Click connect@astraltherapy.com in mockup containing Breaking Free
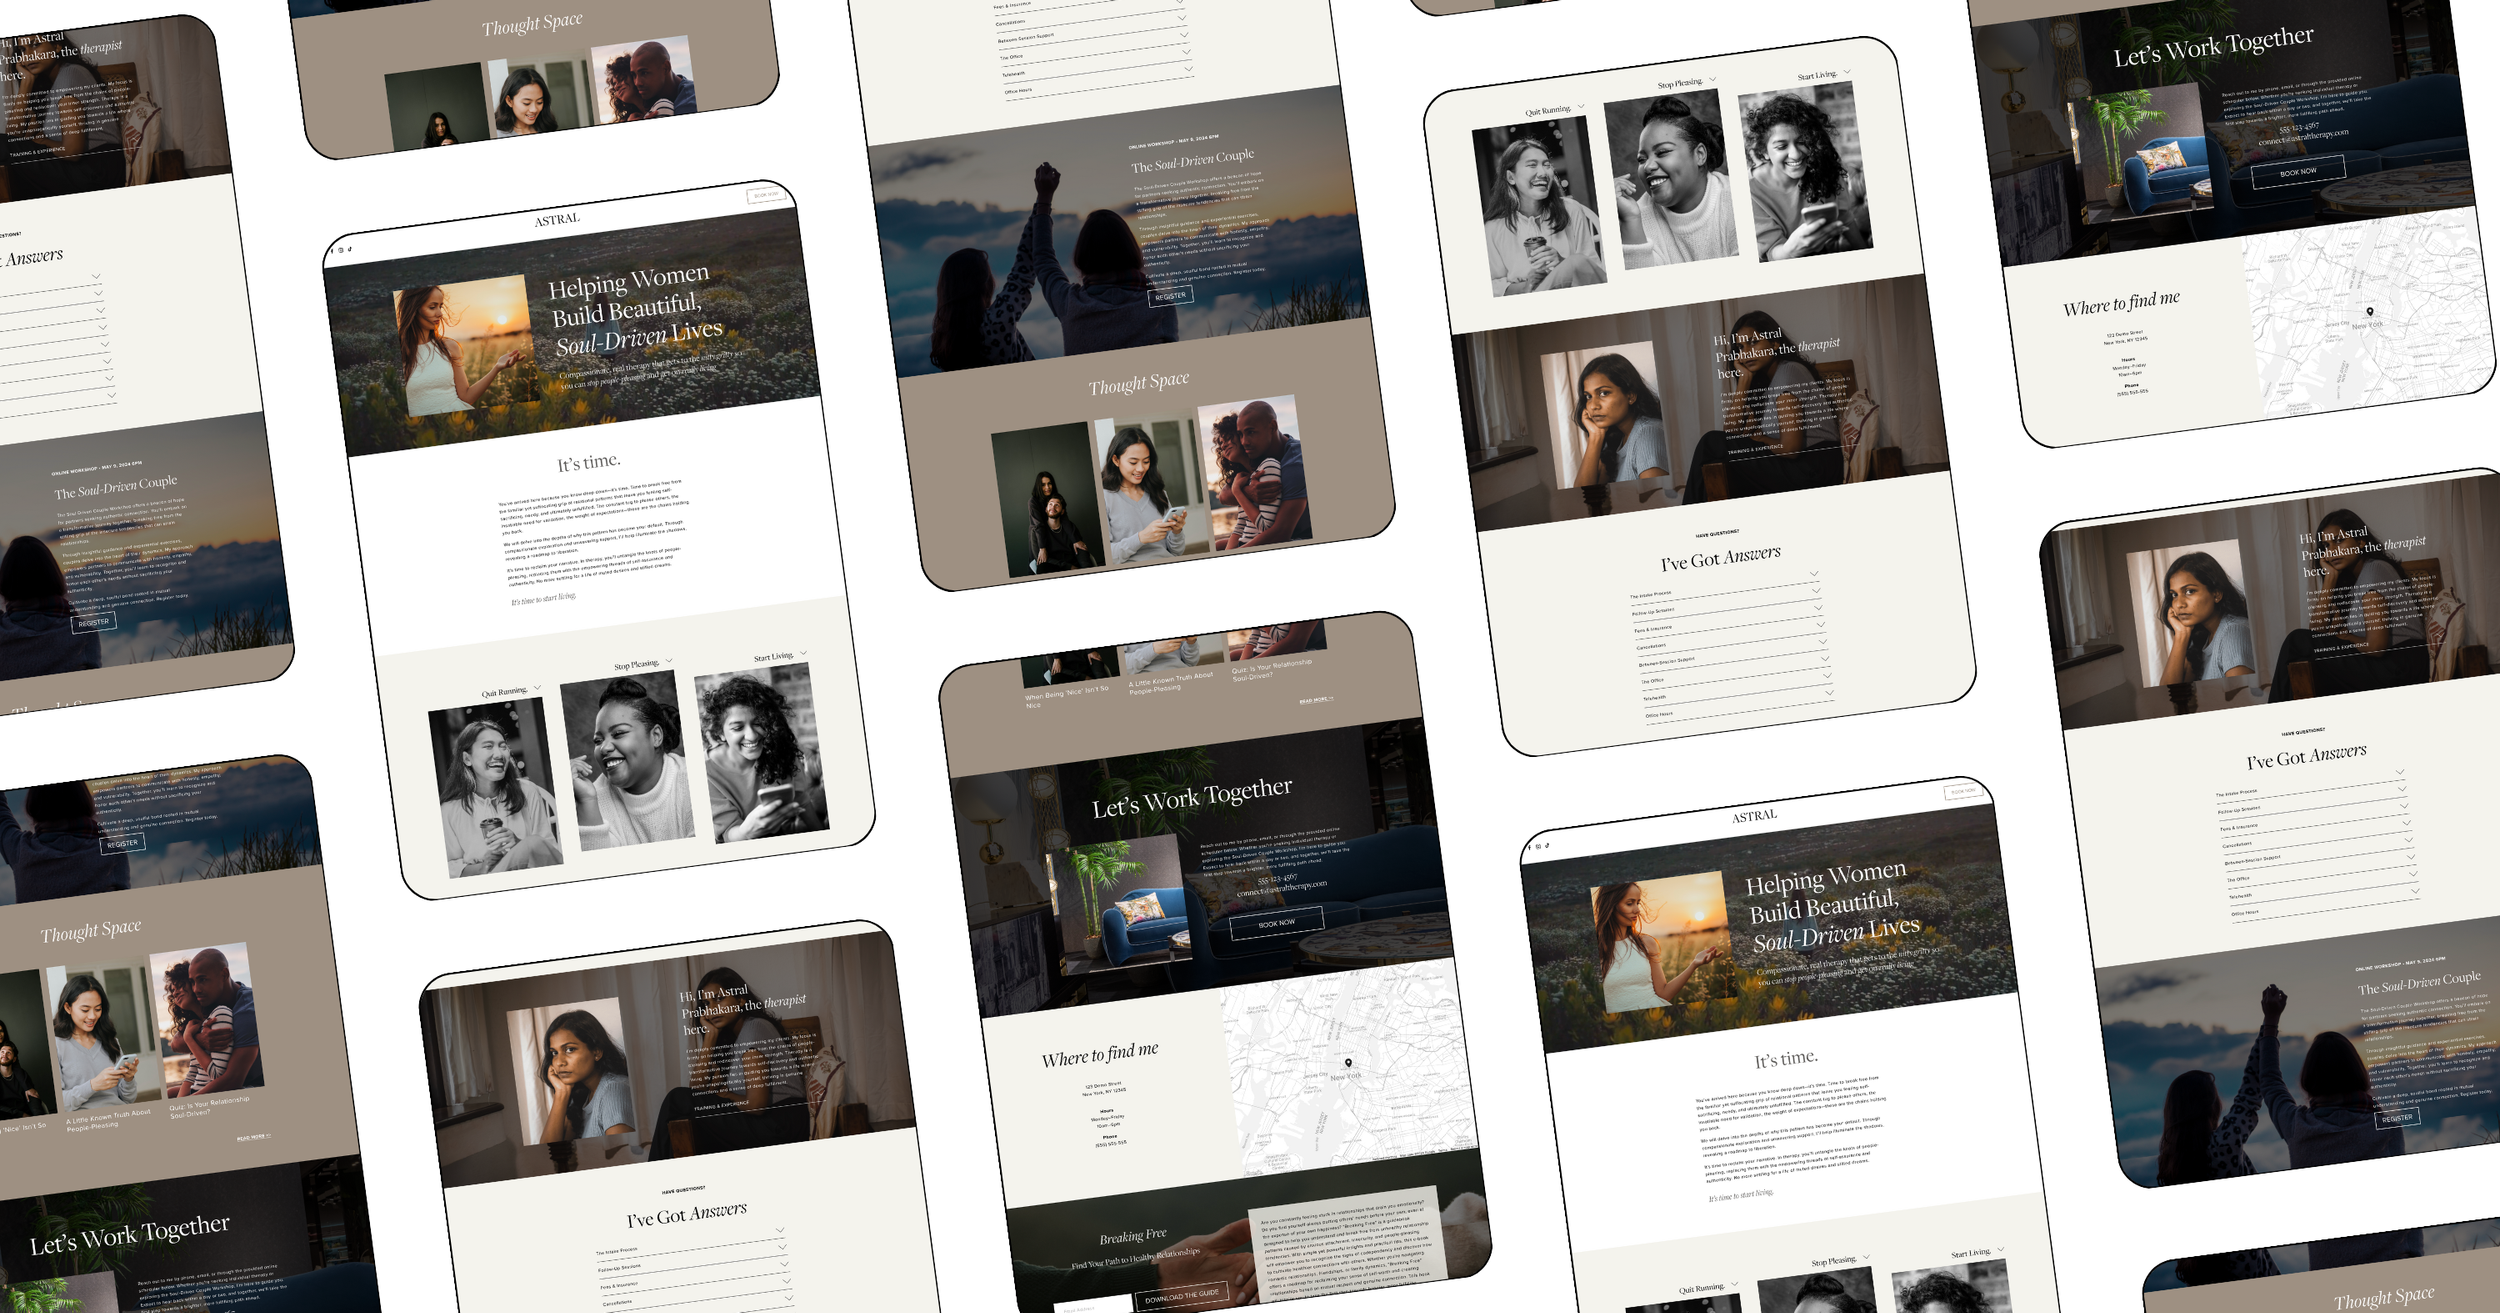2500x1313 pixels. (x=1282, y=887)
